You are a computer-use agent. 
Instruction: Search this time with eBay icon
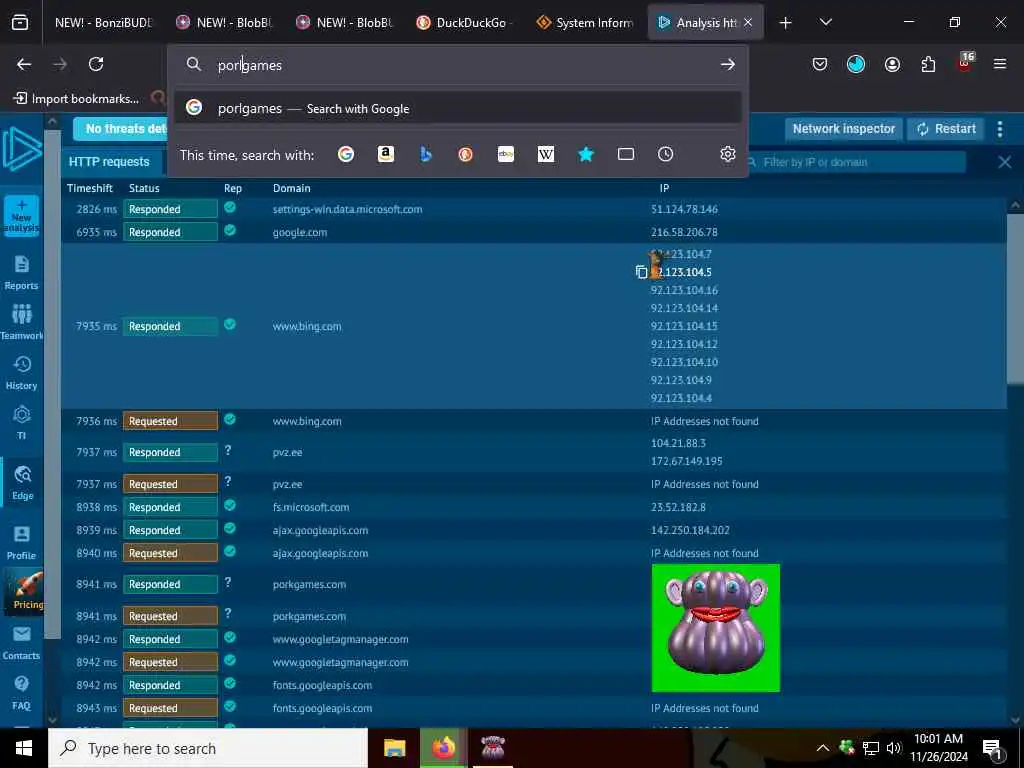(x=506, y=154)
